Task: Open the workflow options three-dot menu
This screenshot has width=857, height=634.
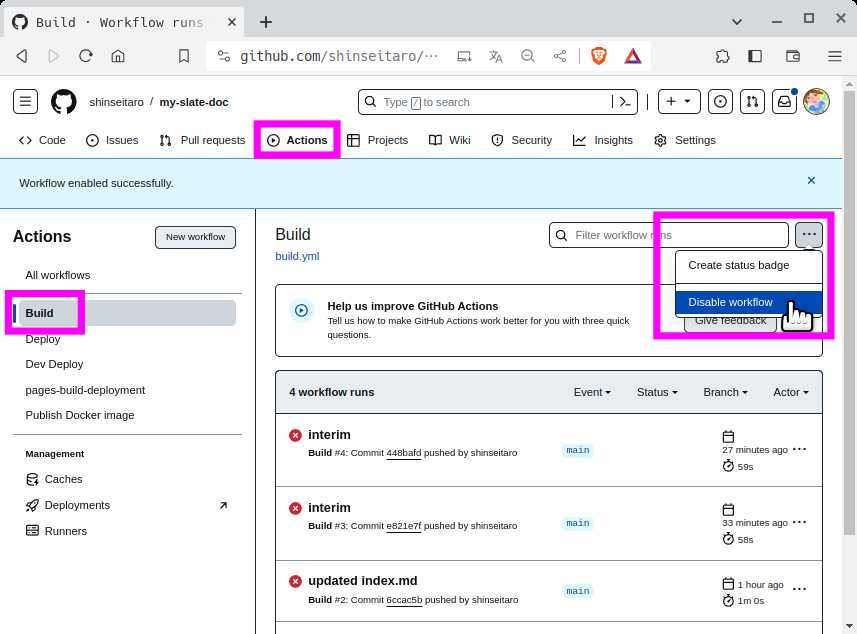Action: pos(809,234)
